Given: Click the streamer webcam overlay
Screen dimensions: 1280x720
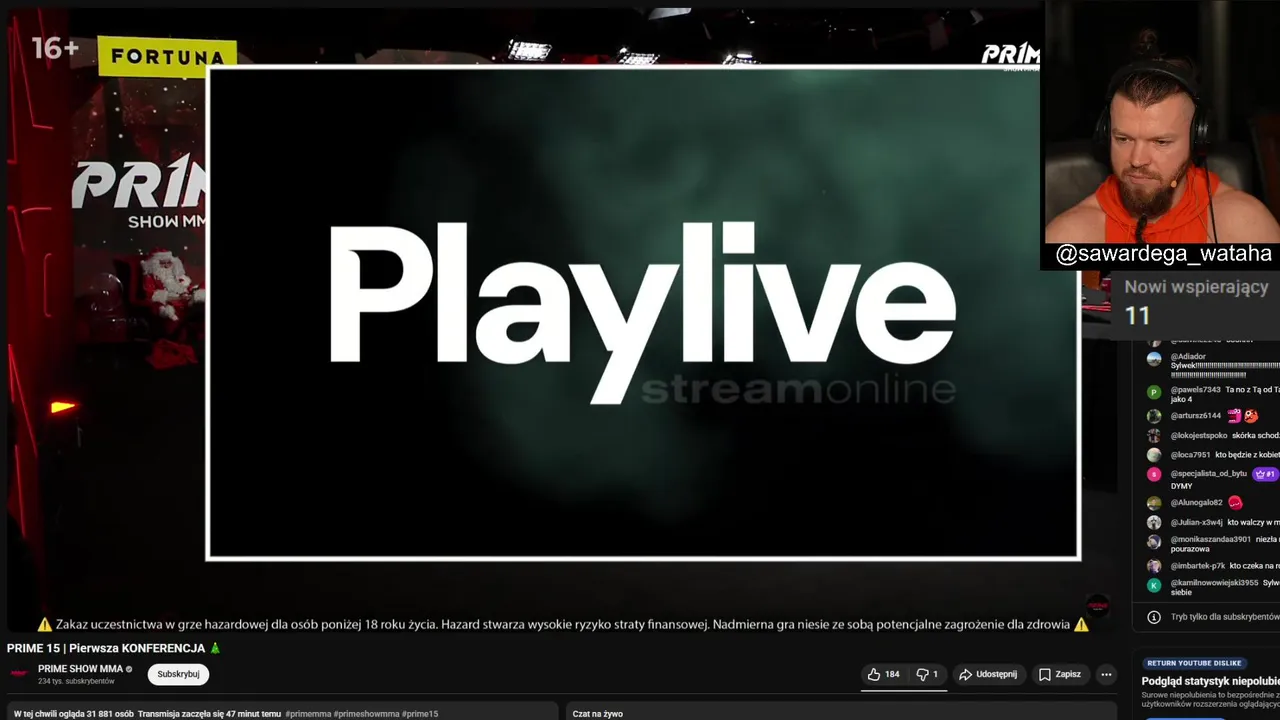Looking at the screenshot, I should (1162, 122).
